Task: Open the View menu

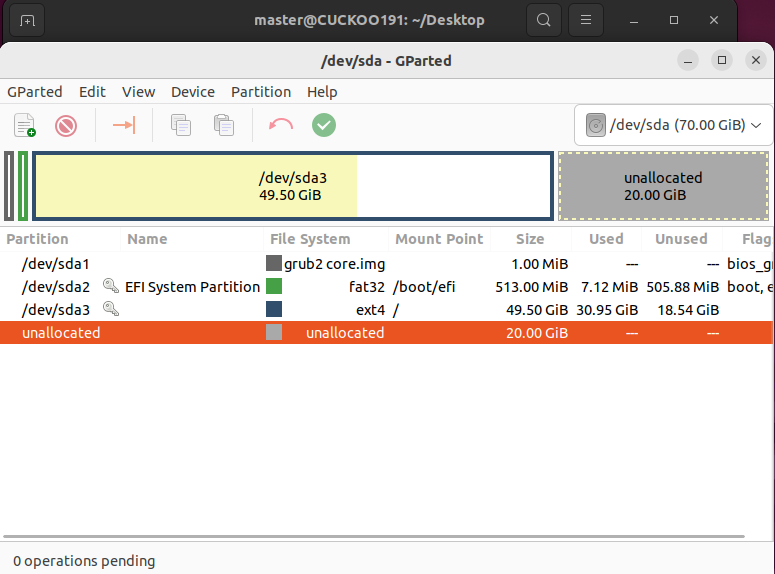Action: point(138,92)
